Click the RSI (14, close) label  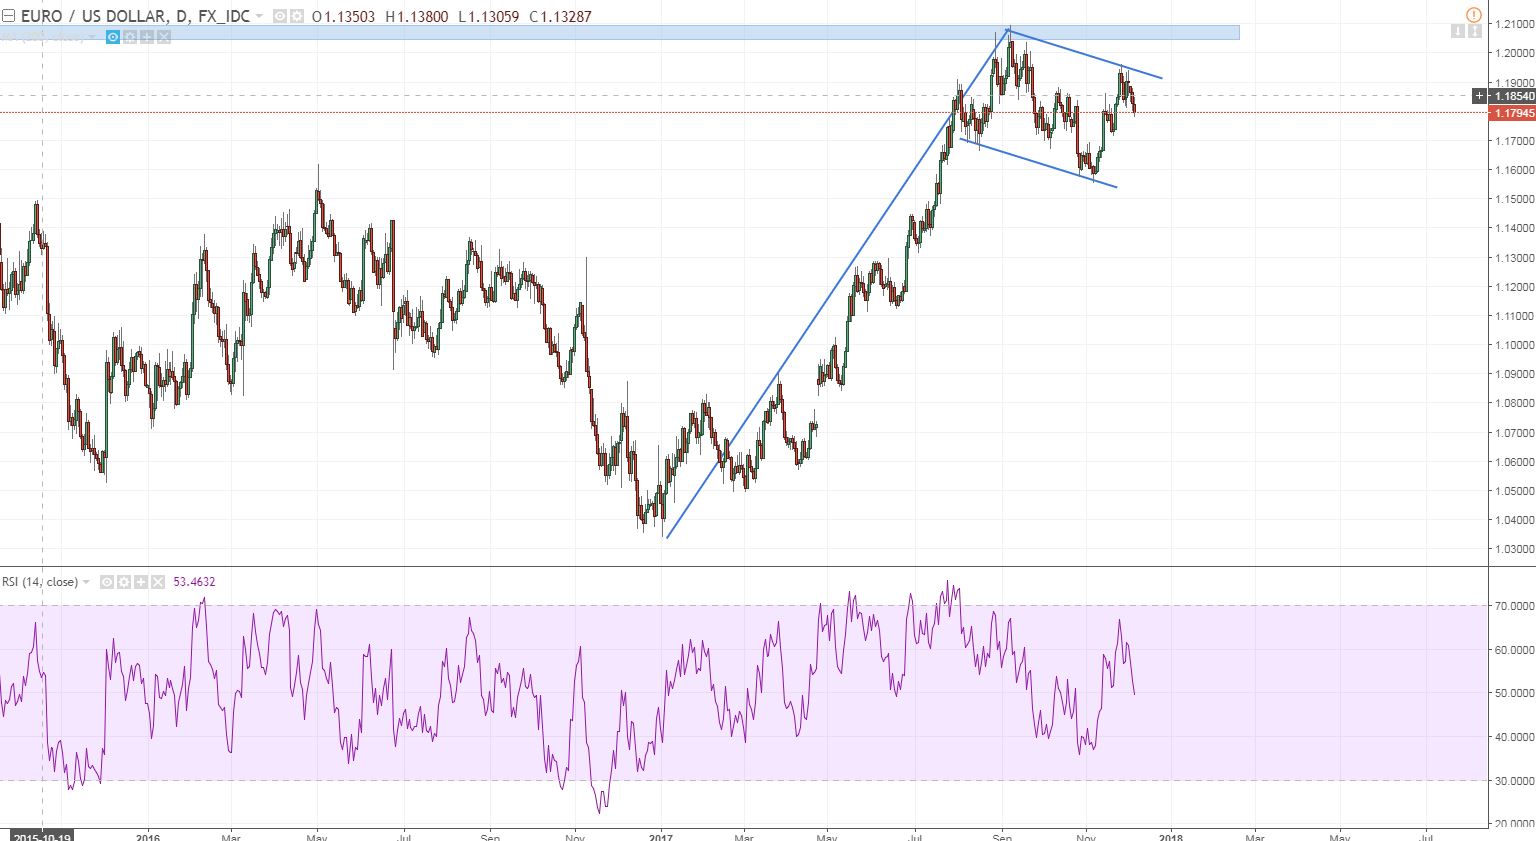pyautogui.click(x=40, y=582)
